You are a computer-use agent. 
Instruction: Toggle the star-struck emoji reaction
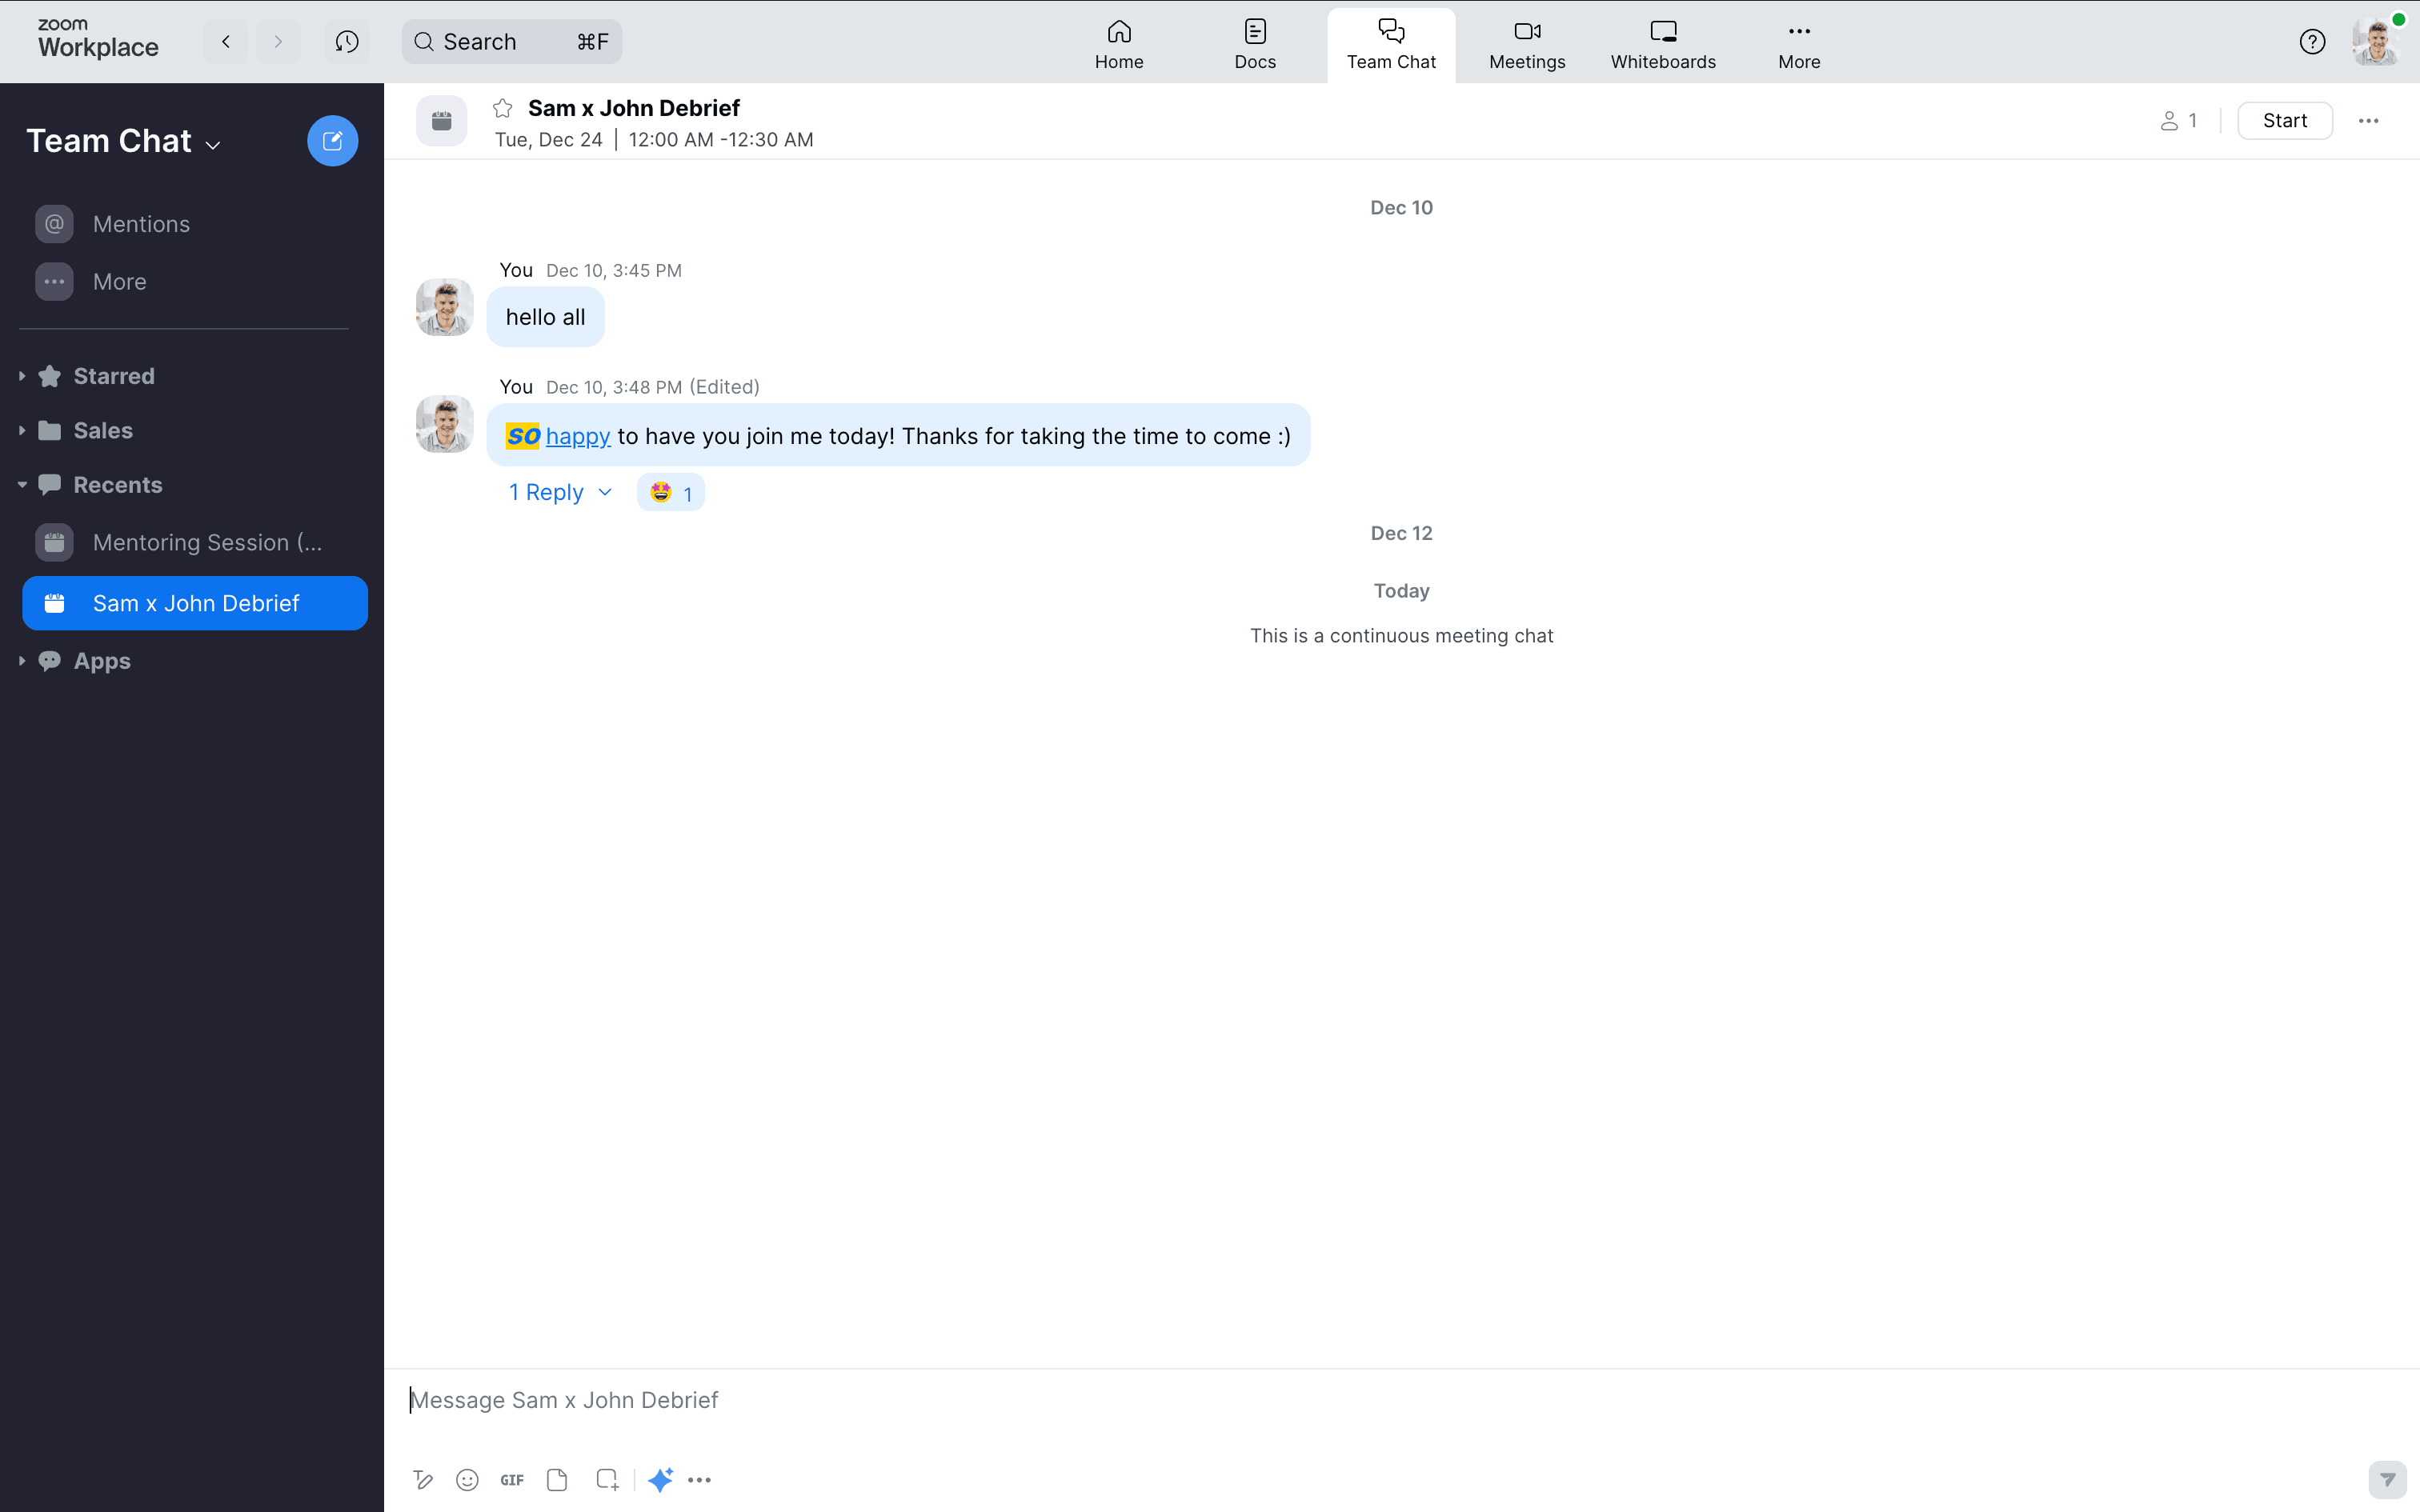pos(670,493)
